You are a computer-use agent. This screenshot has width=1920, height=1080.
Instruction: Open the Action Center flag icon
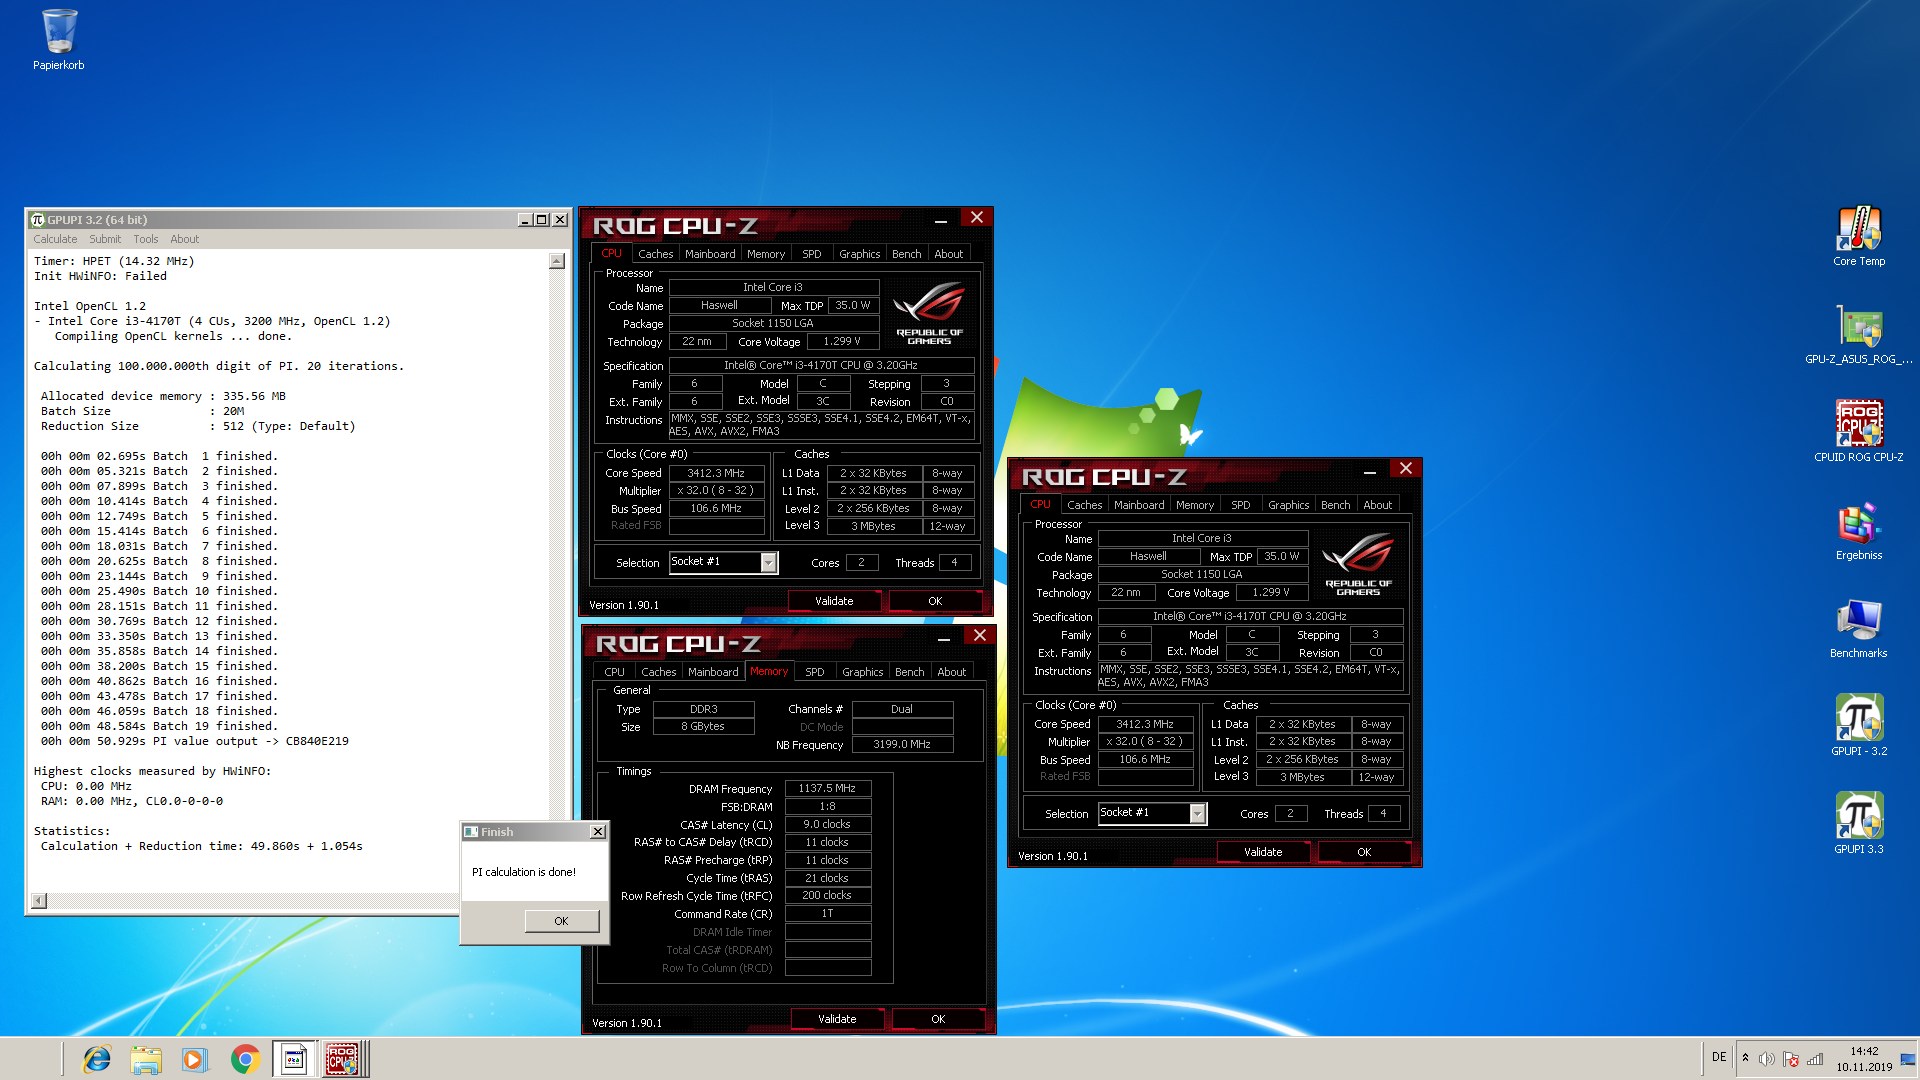1791,1059
